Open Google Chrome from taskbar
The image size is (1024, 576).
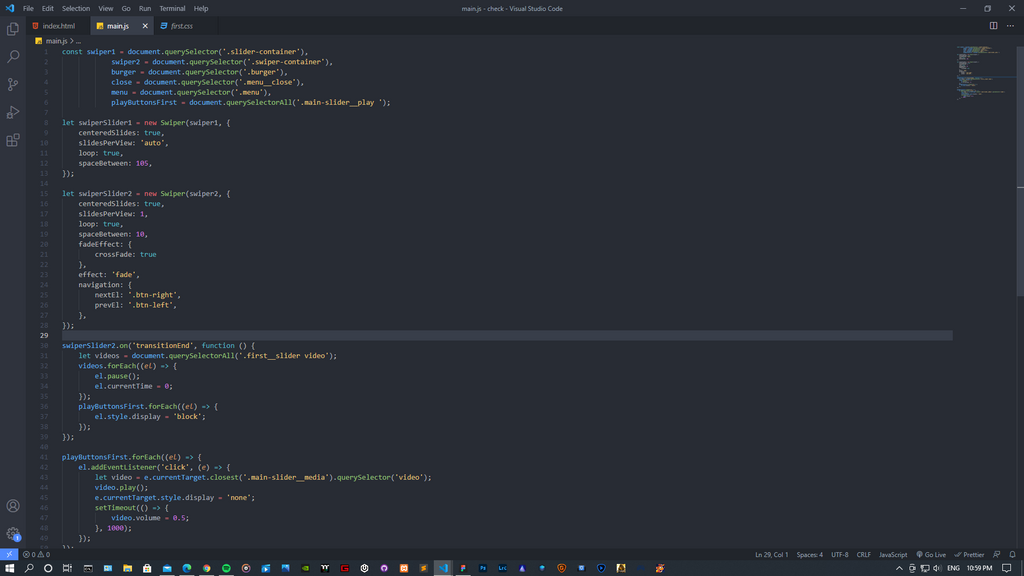tap(206, 568)
